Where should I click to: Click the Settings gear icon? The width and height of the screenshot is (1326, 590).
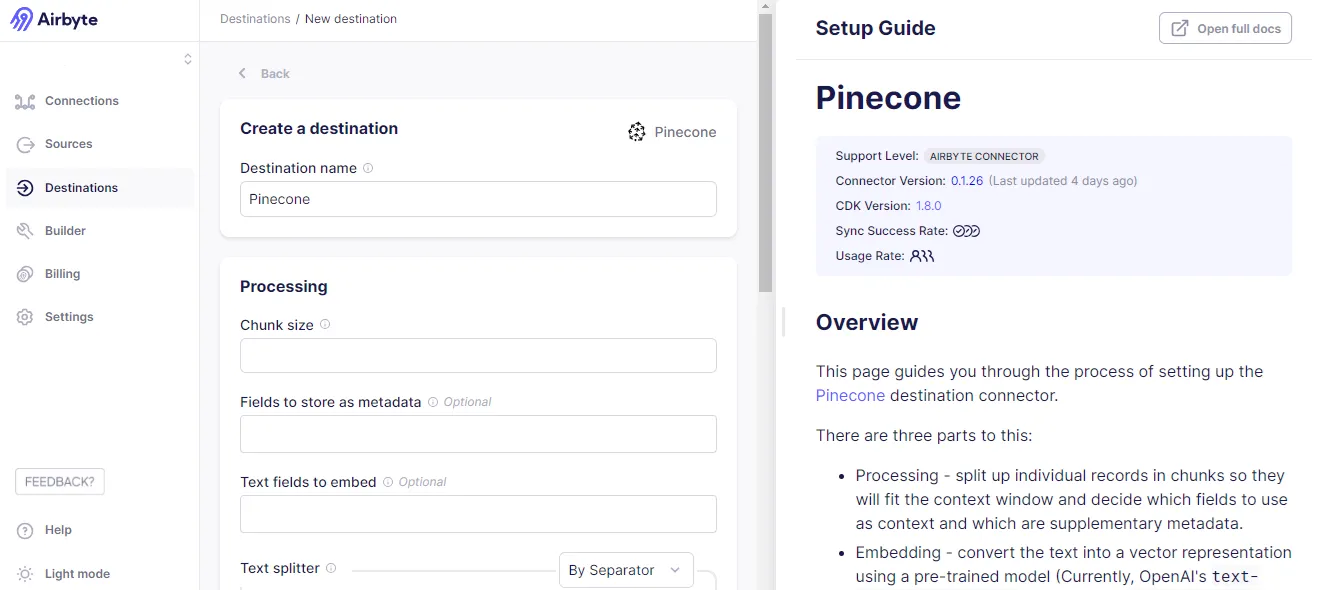tap(25, 317)
